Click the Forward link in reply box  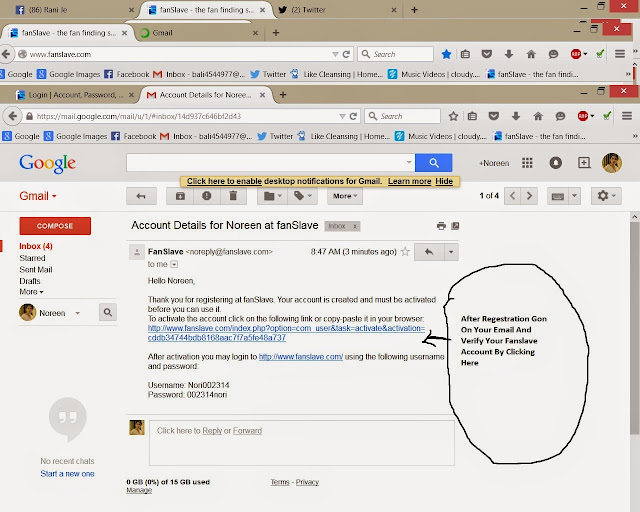click(x=247, y=431)
